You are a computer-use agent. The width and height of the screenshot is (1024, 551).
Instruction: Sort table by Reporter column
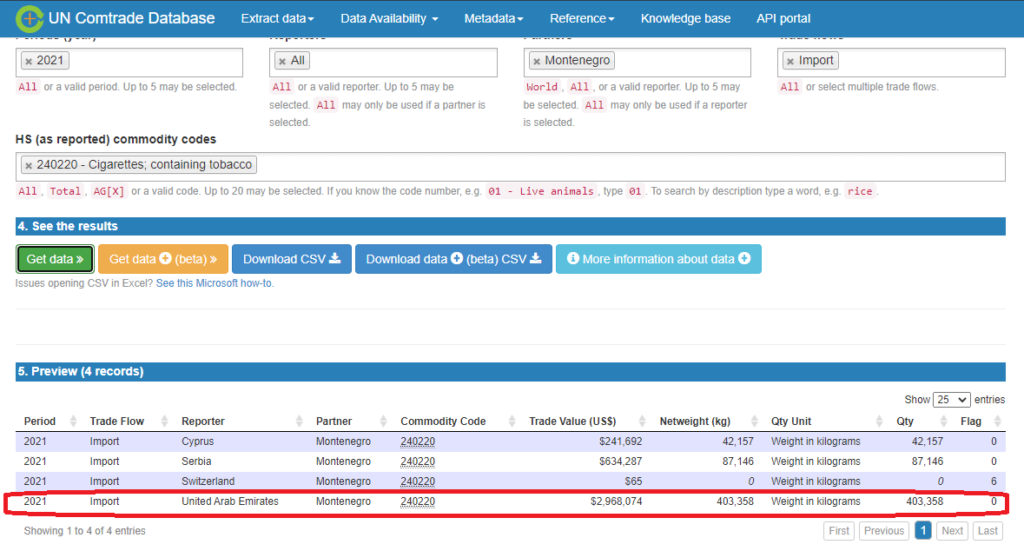tap(242, 421)
